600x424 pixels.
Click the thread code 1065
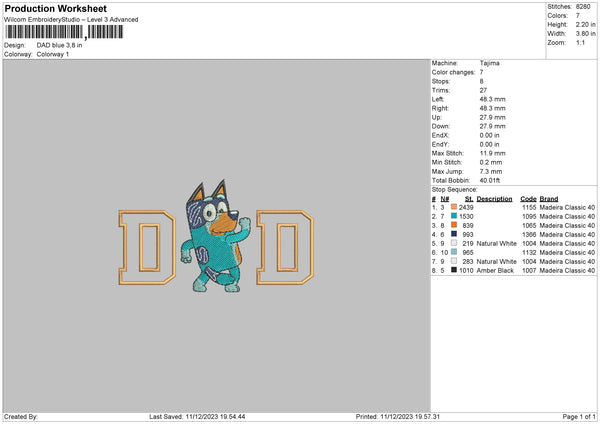[x=529, y=225]
